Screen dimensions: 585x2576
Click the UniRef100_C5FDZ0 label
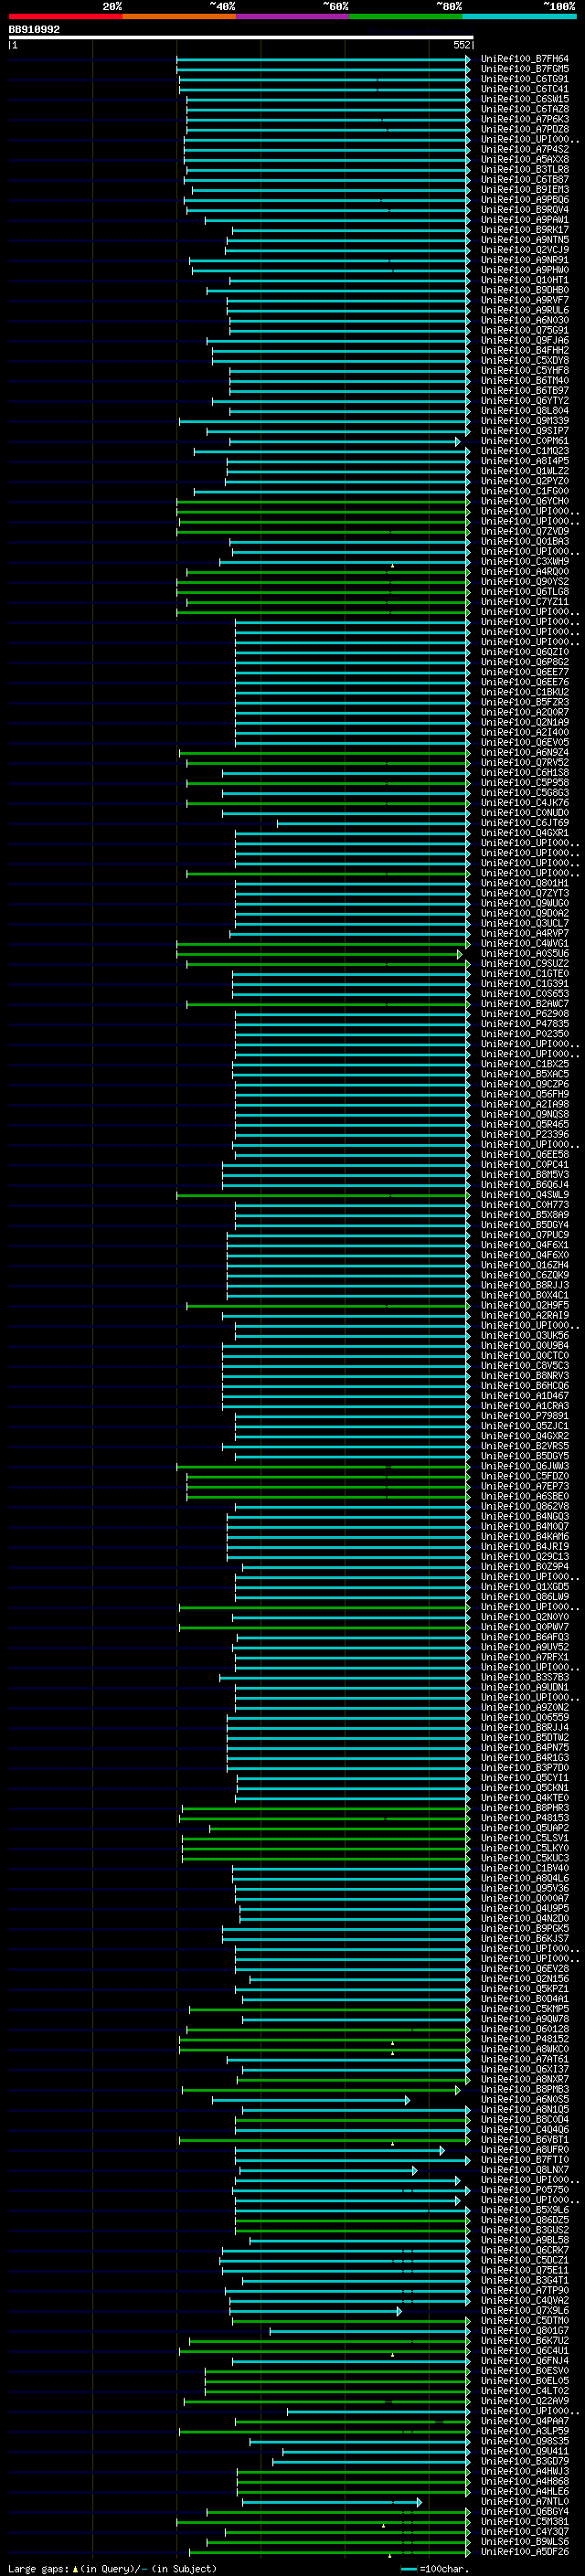(524, 1476)
